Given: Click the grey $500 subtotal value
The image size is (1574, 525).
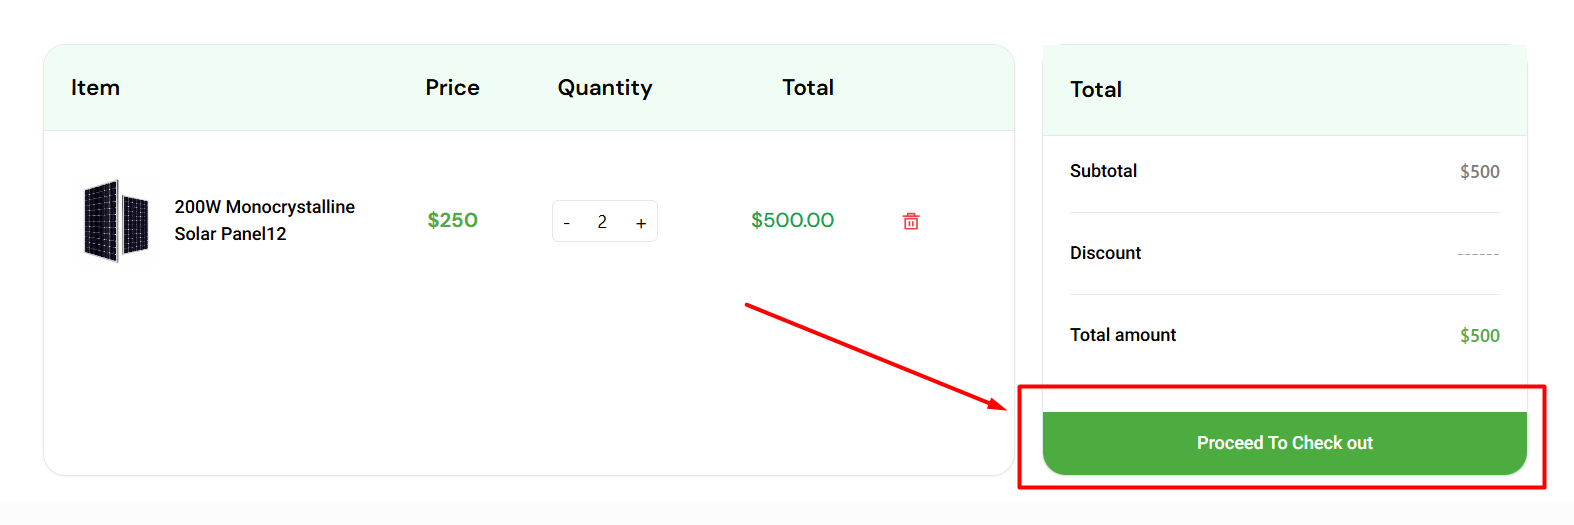Looking at the screenshot, I should point(1480,172).
